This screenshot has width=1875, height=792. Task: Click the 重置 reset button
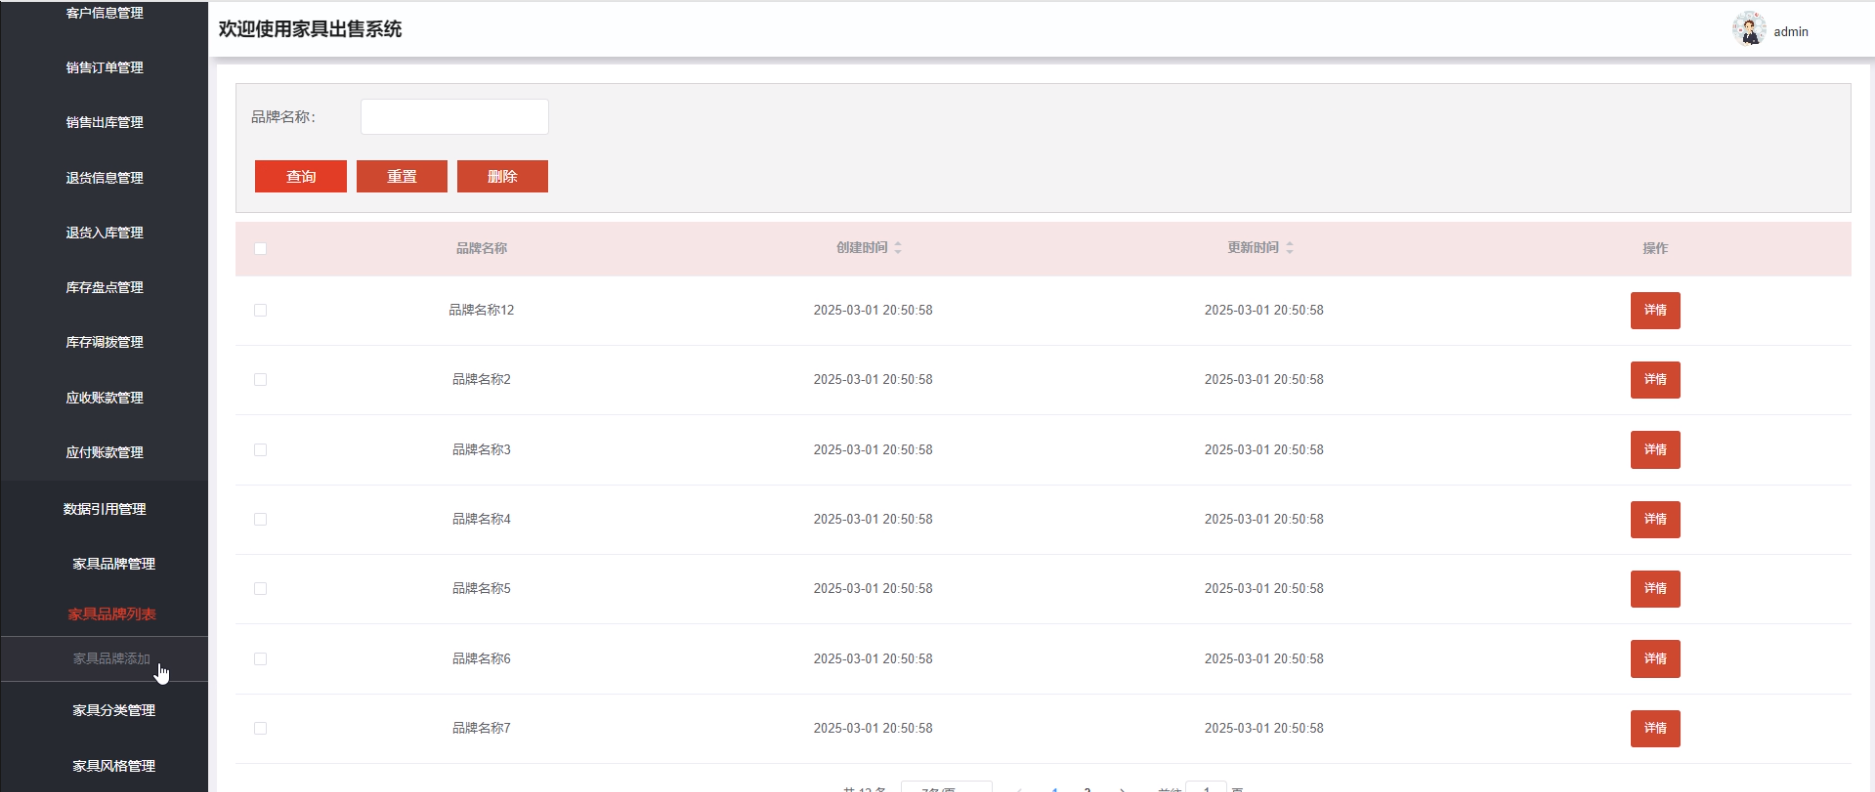402,176
